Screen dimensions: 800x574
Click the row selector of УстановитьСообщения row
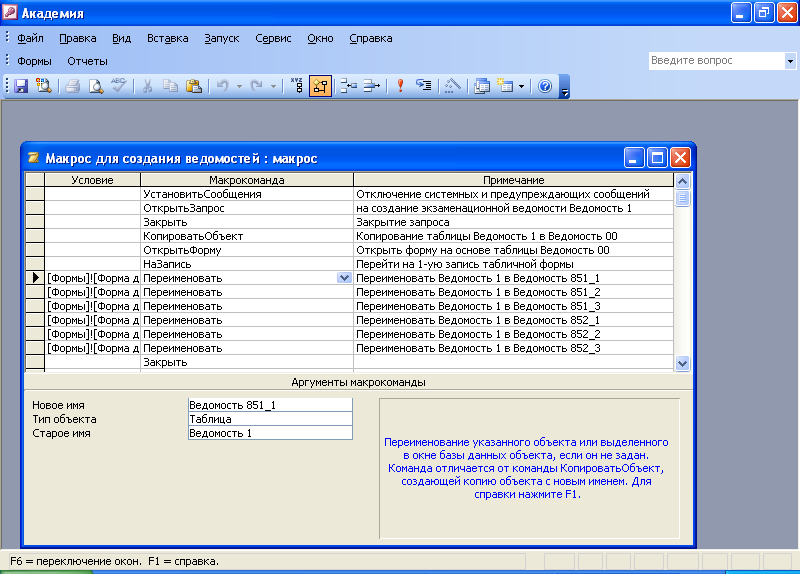(x=35, y=194)
